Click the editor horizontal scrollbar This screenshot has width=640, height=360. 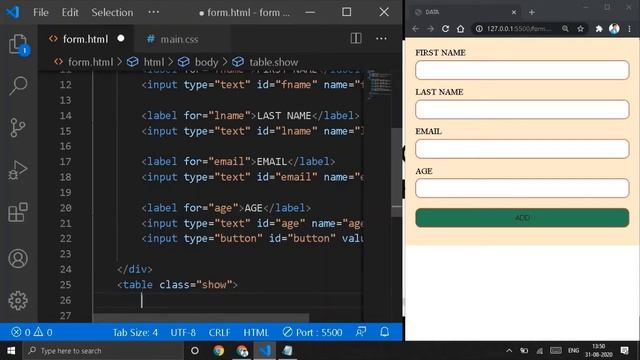201,318
